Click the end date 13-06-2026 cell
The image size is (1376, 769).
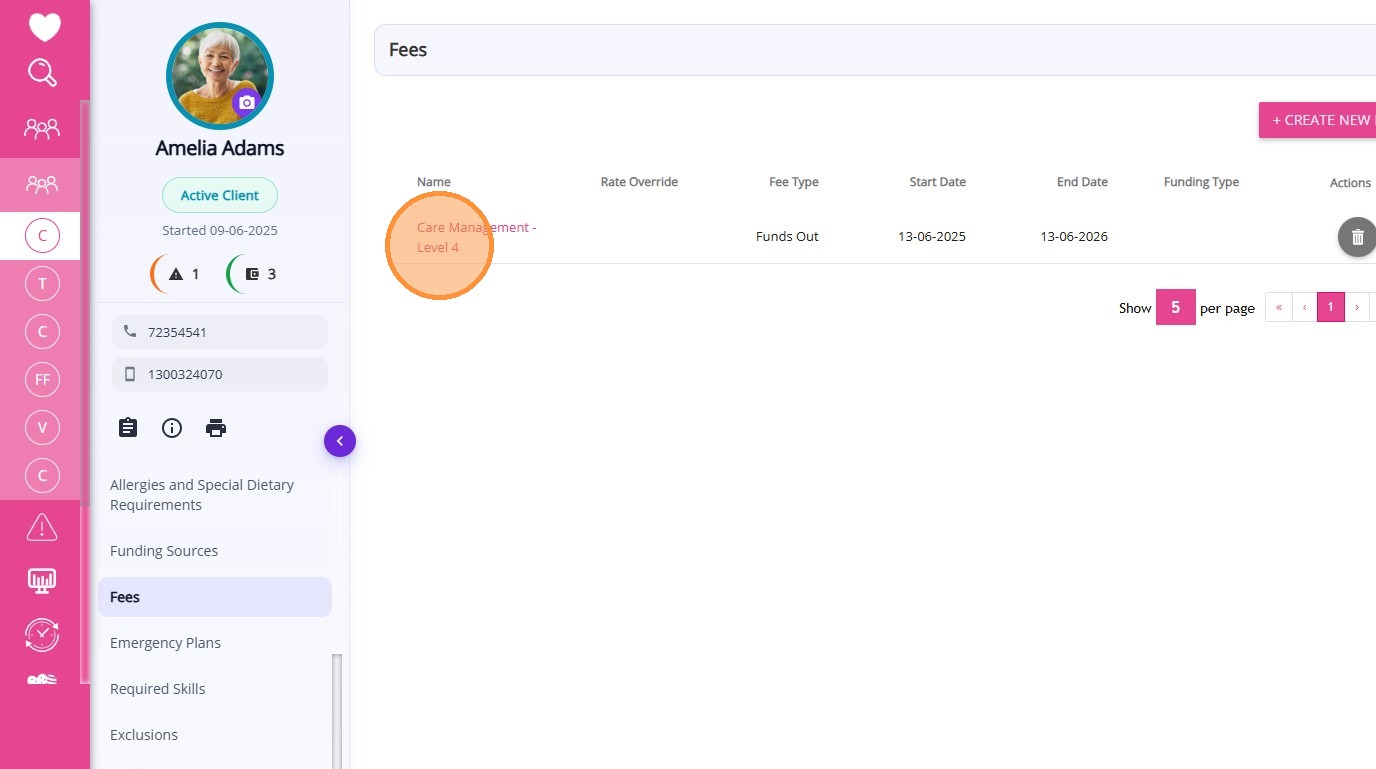[1074, 237]
